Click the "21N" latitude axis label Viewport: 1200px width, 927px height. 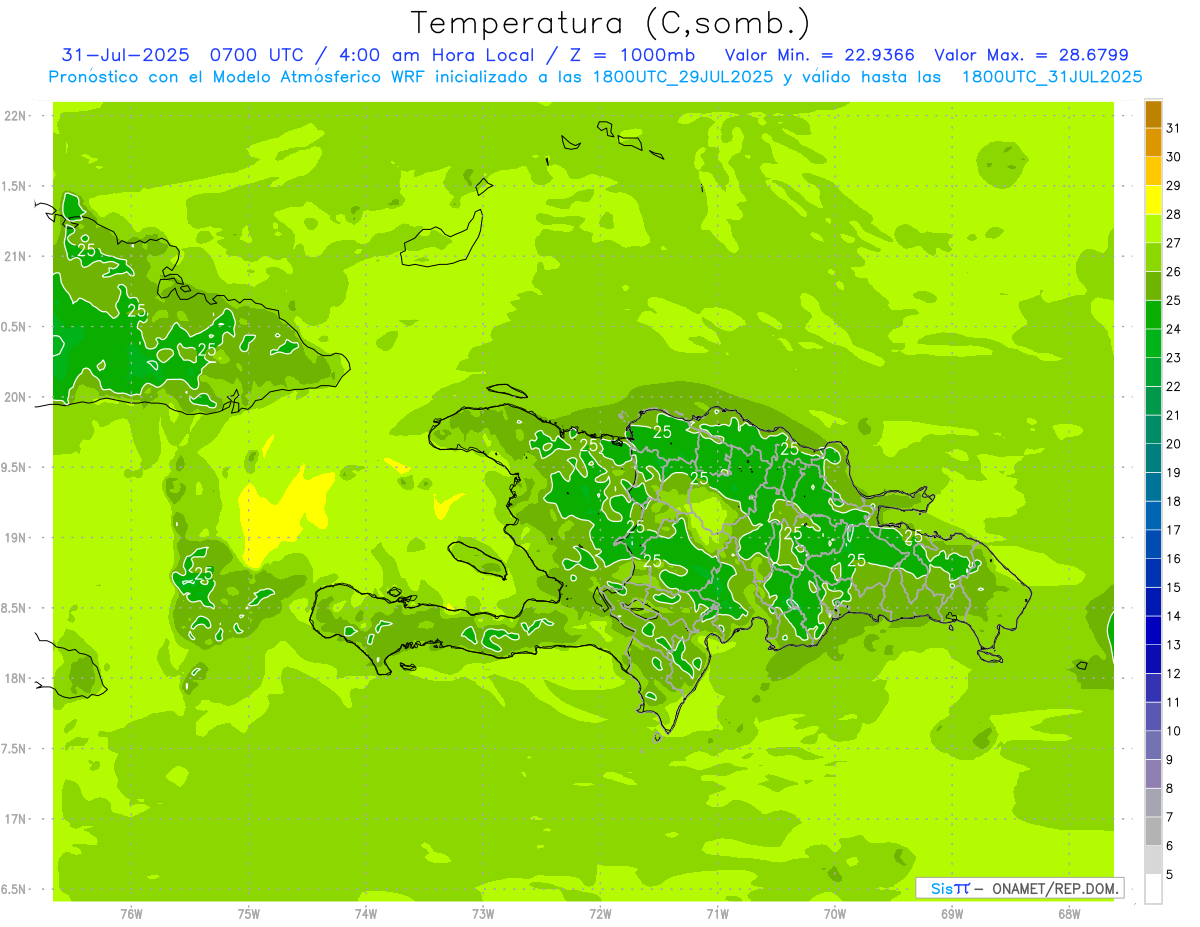[16, 256]
